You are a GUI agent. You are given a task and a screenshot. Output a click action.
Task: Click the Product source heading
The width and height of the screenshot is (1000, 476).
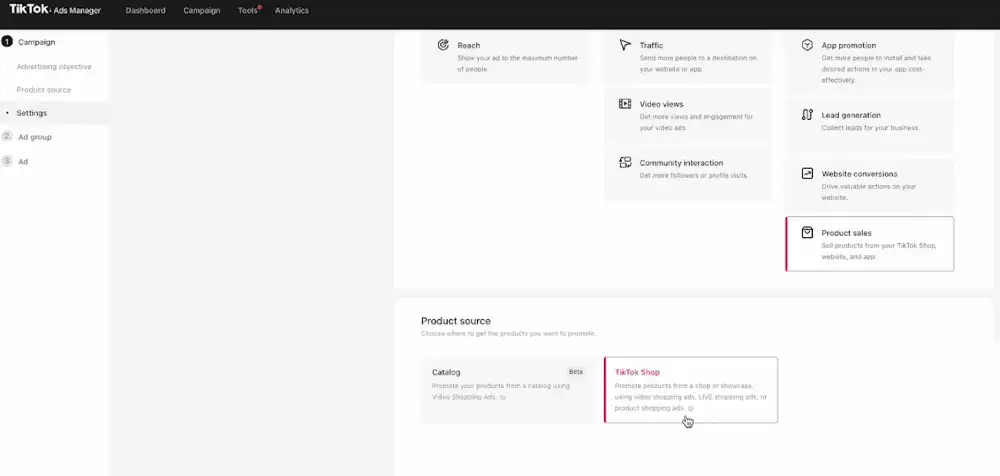[456, 321]
